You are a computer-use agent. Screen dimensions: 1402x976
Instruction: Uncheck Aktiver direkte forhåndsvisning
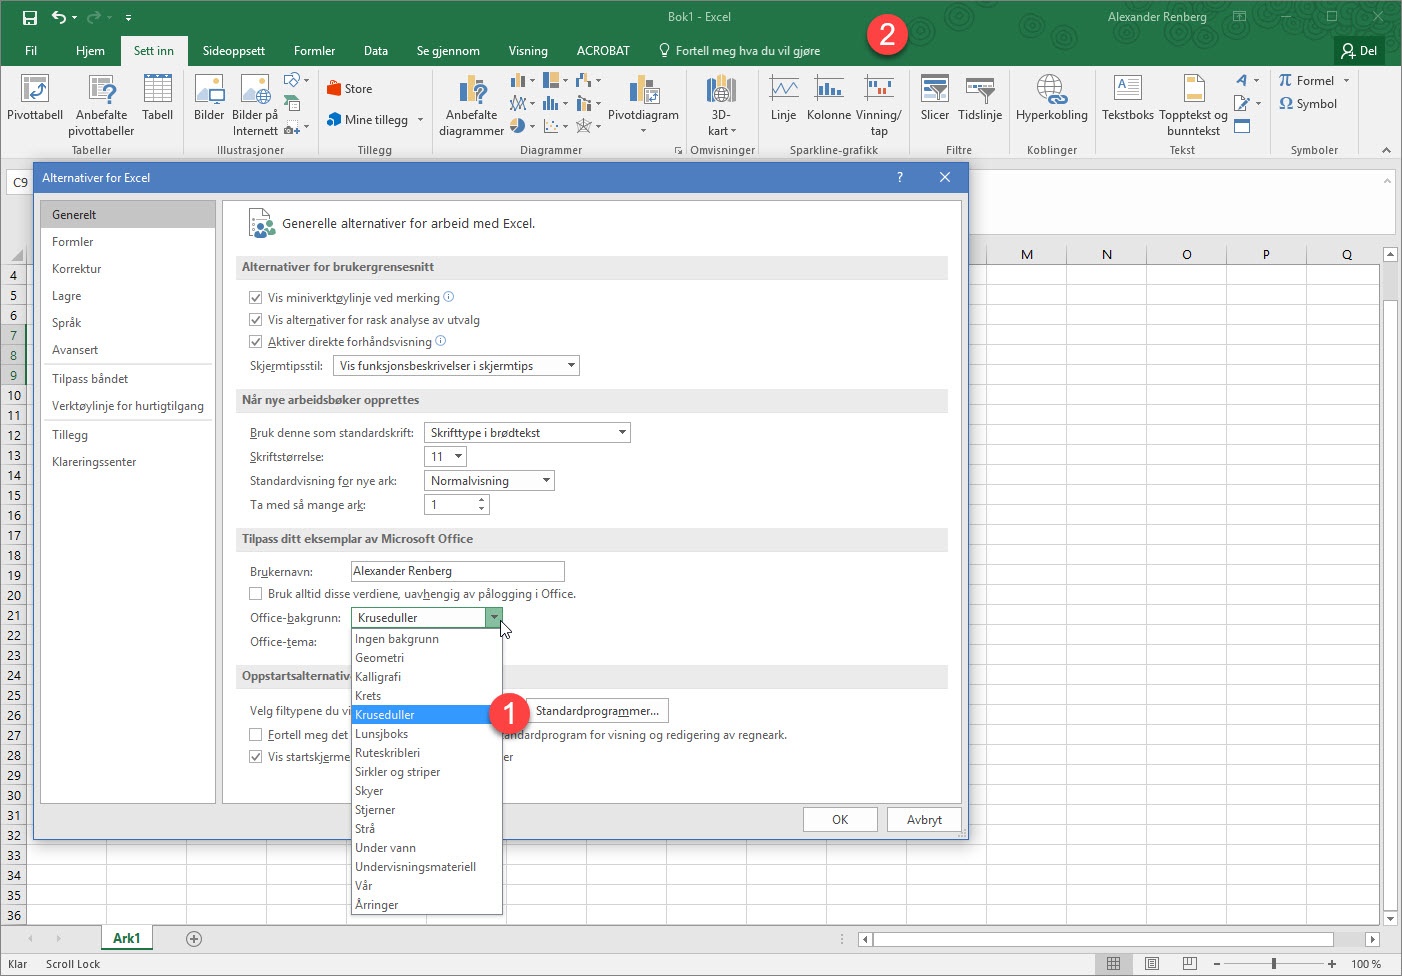[256, 342]
